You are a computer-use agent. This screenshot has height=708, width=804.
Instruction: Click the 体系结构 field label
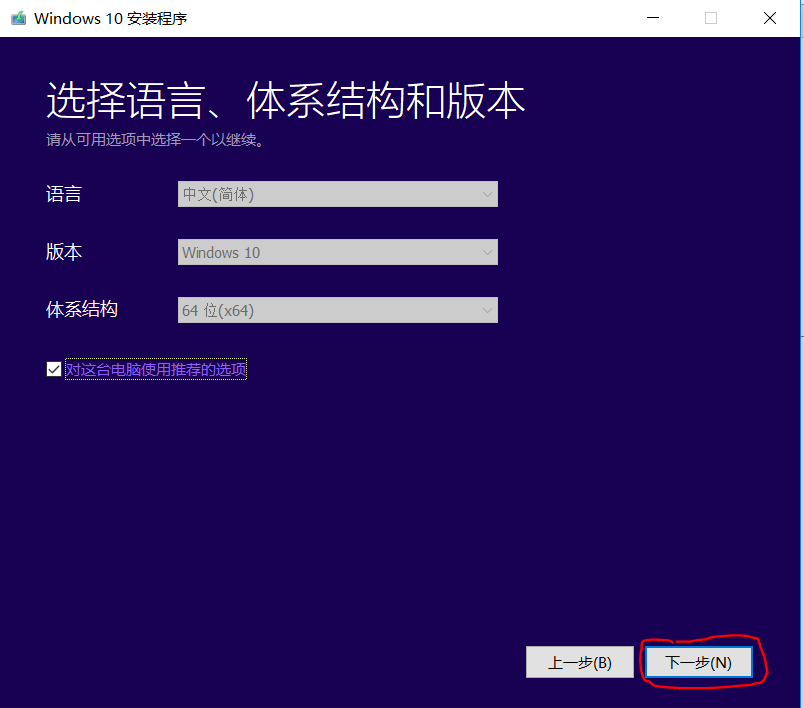click(82, 309)
